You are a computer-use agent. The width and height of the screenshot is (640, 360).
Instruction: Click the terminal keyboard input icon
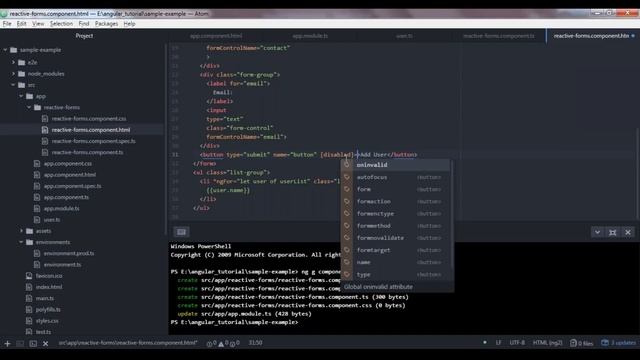coord(182,232)
